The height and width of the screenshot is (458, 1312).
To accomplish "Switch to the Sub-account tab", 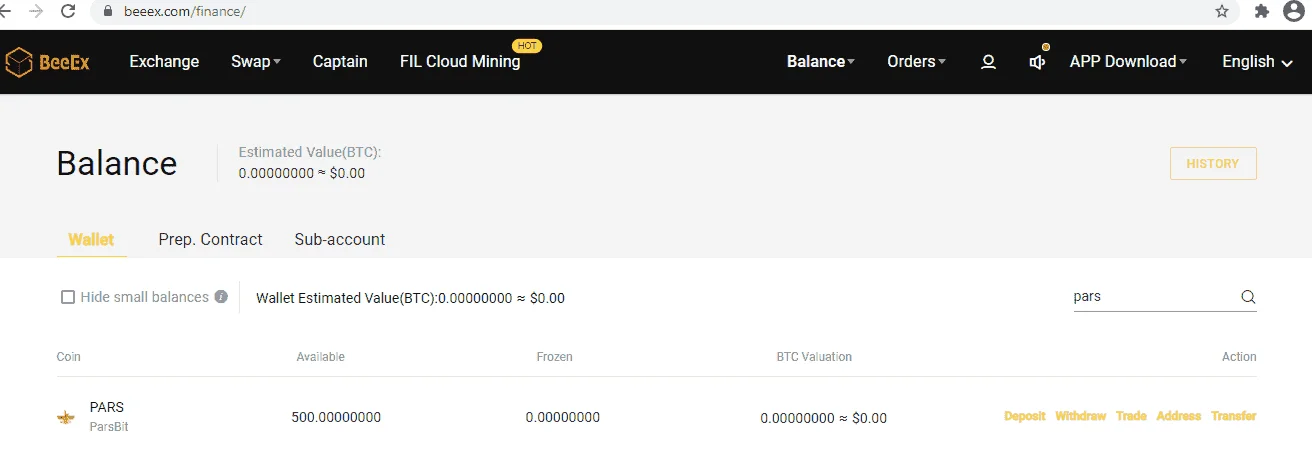I will coord(340,240).
